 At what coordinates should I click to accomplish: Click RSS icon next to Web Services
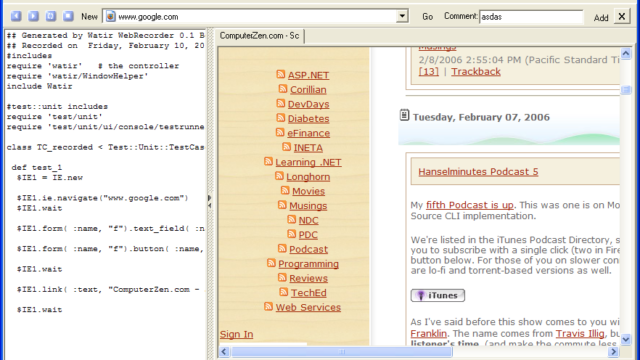tap(268, 306)
